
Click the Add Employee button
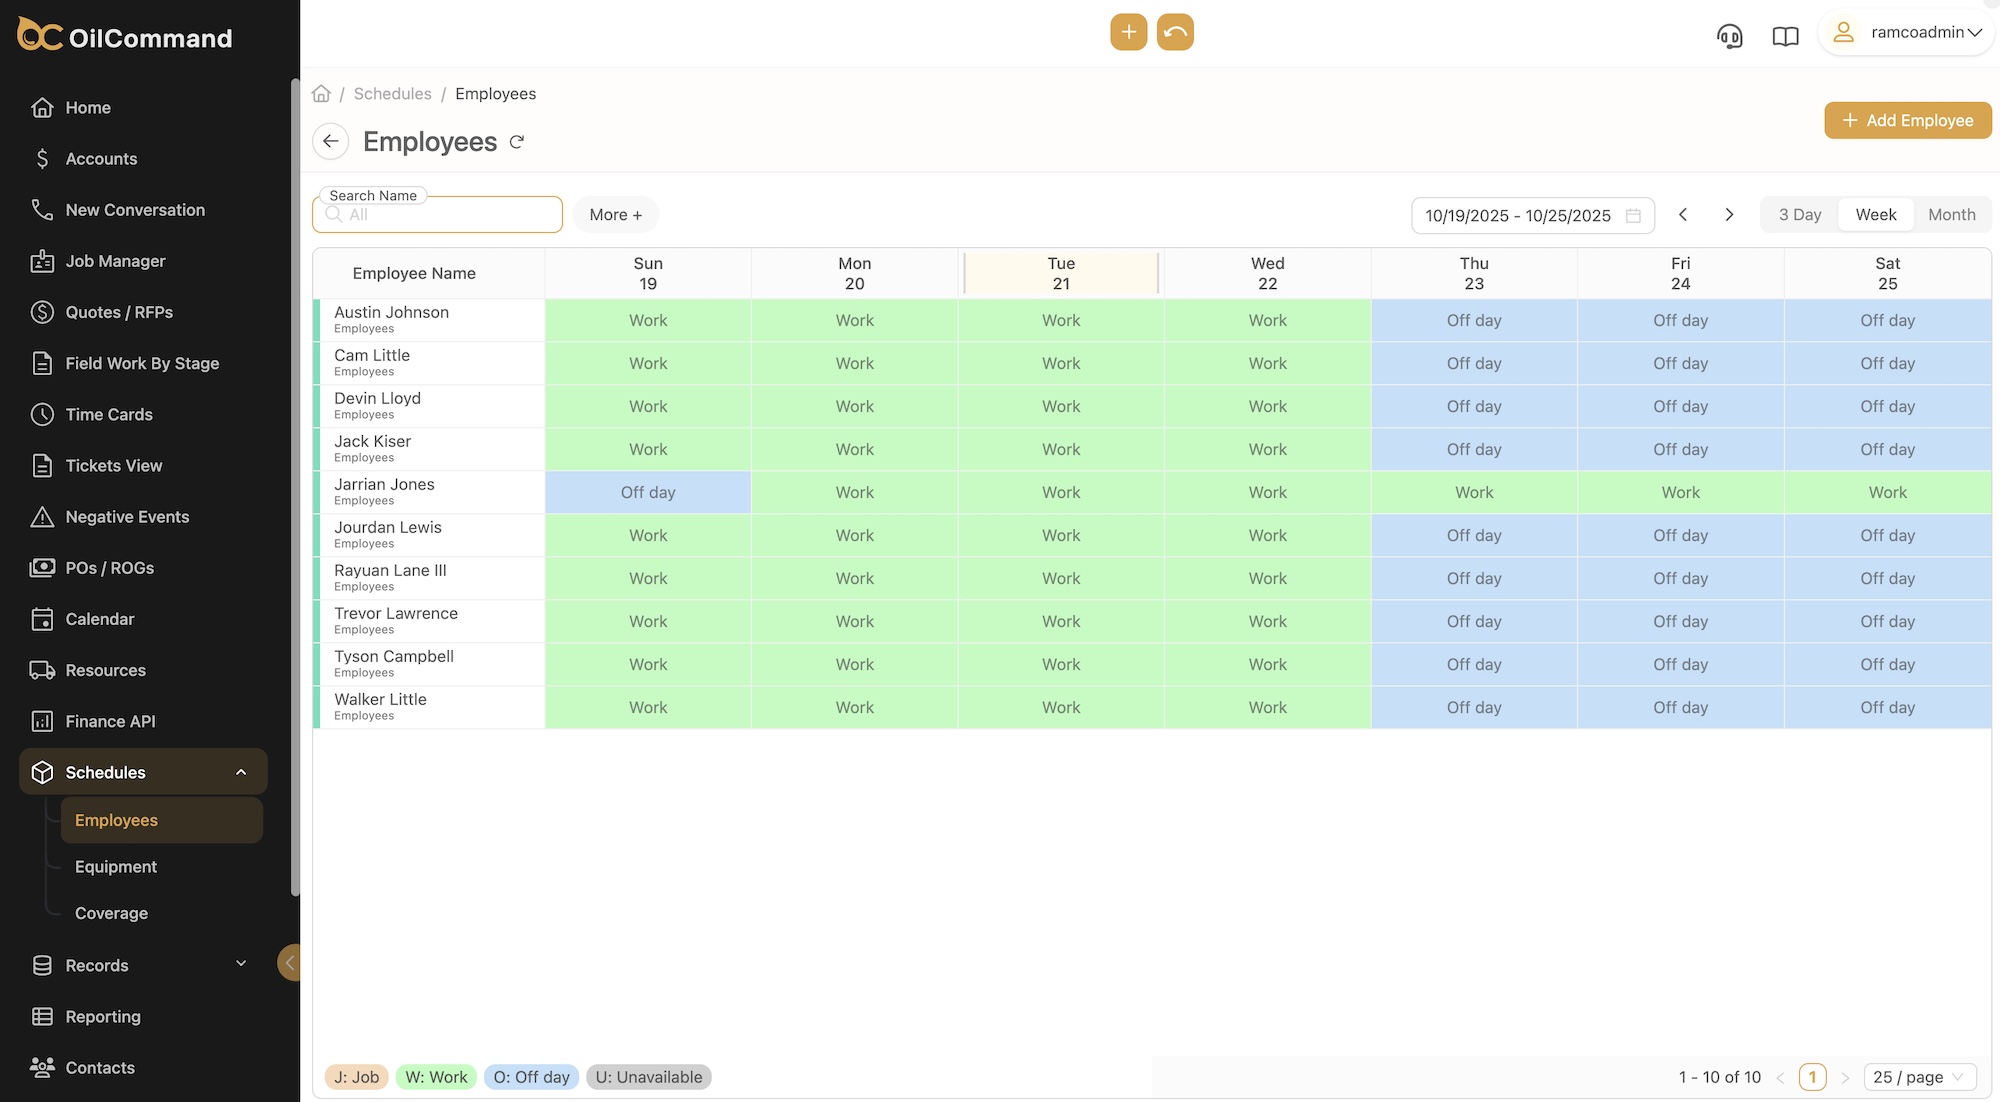tap(1907, 120)
